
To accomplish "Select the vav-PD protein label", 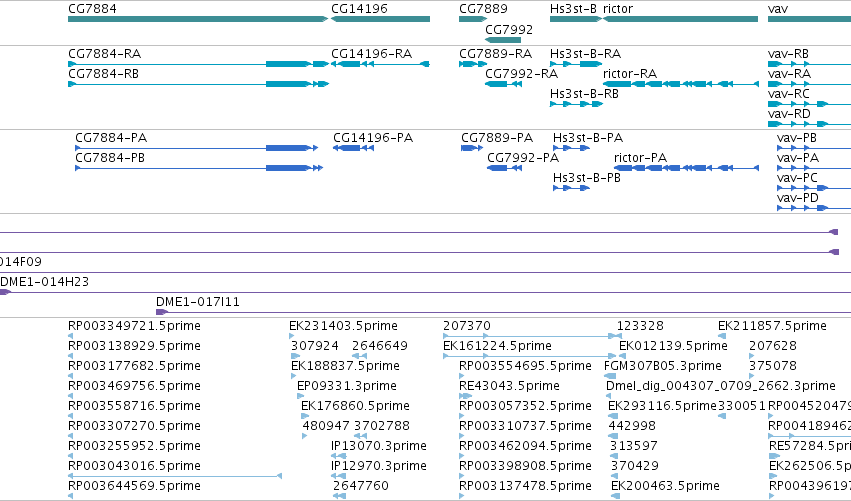I will [x=798, y=198].
